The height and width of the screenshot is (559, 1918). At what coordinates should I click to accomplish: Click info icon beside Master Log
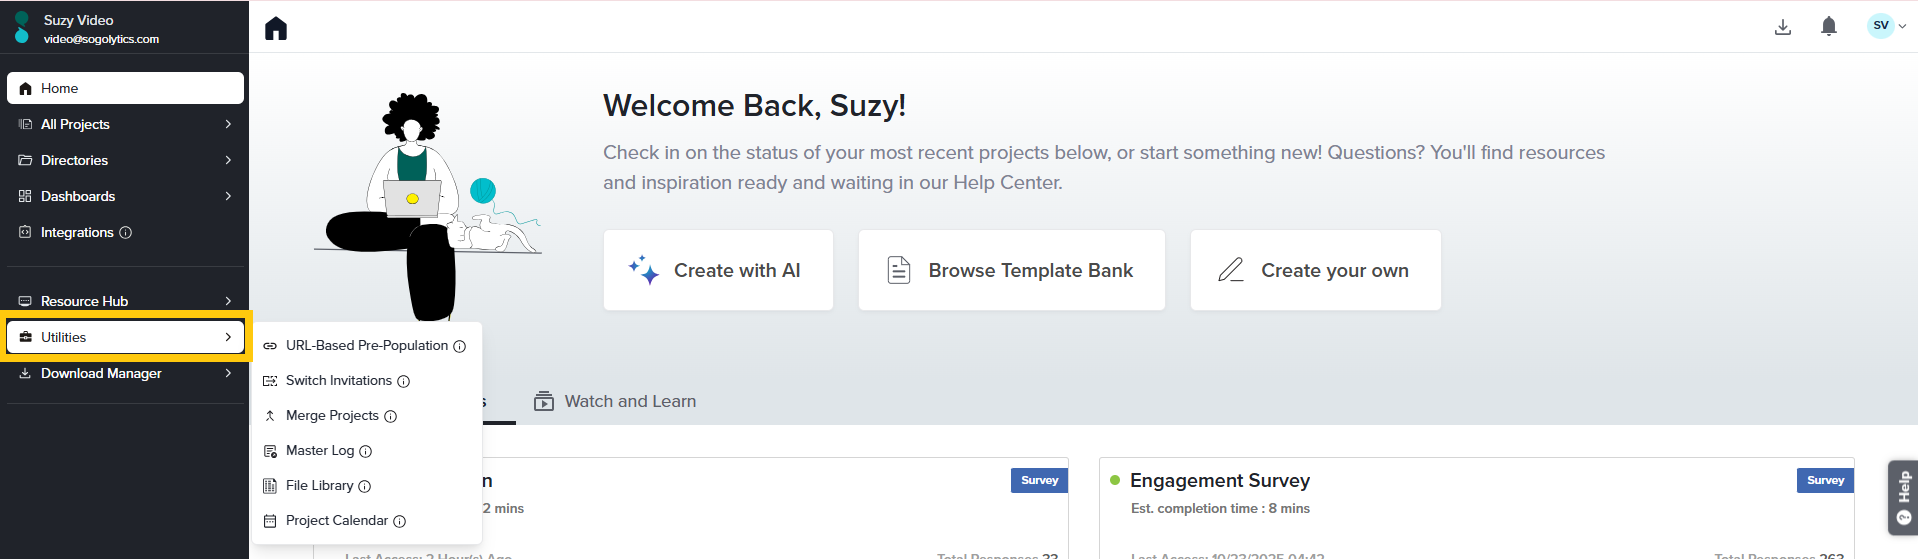point(366,452)
